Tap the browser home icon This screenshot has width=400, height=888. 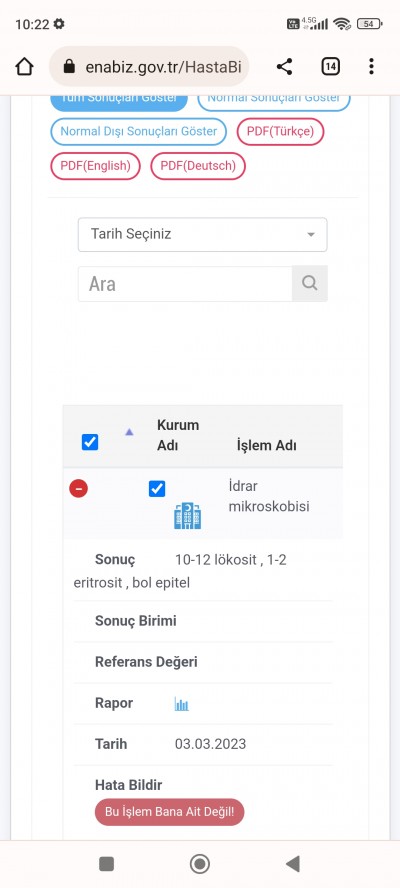24,67
